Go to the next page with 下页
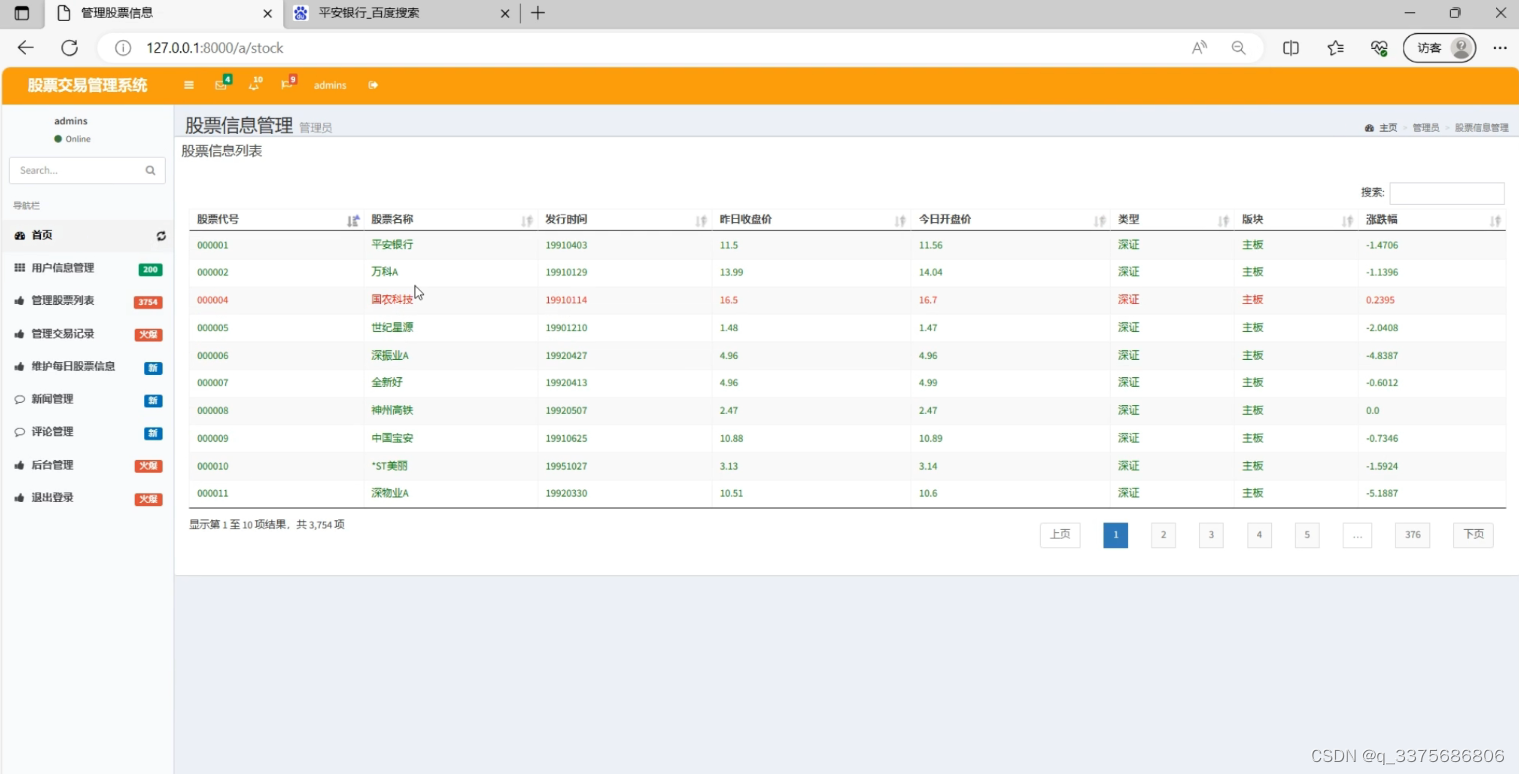 (1473, 535)
